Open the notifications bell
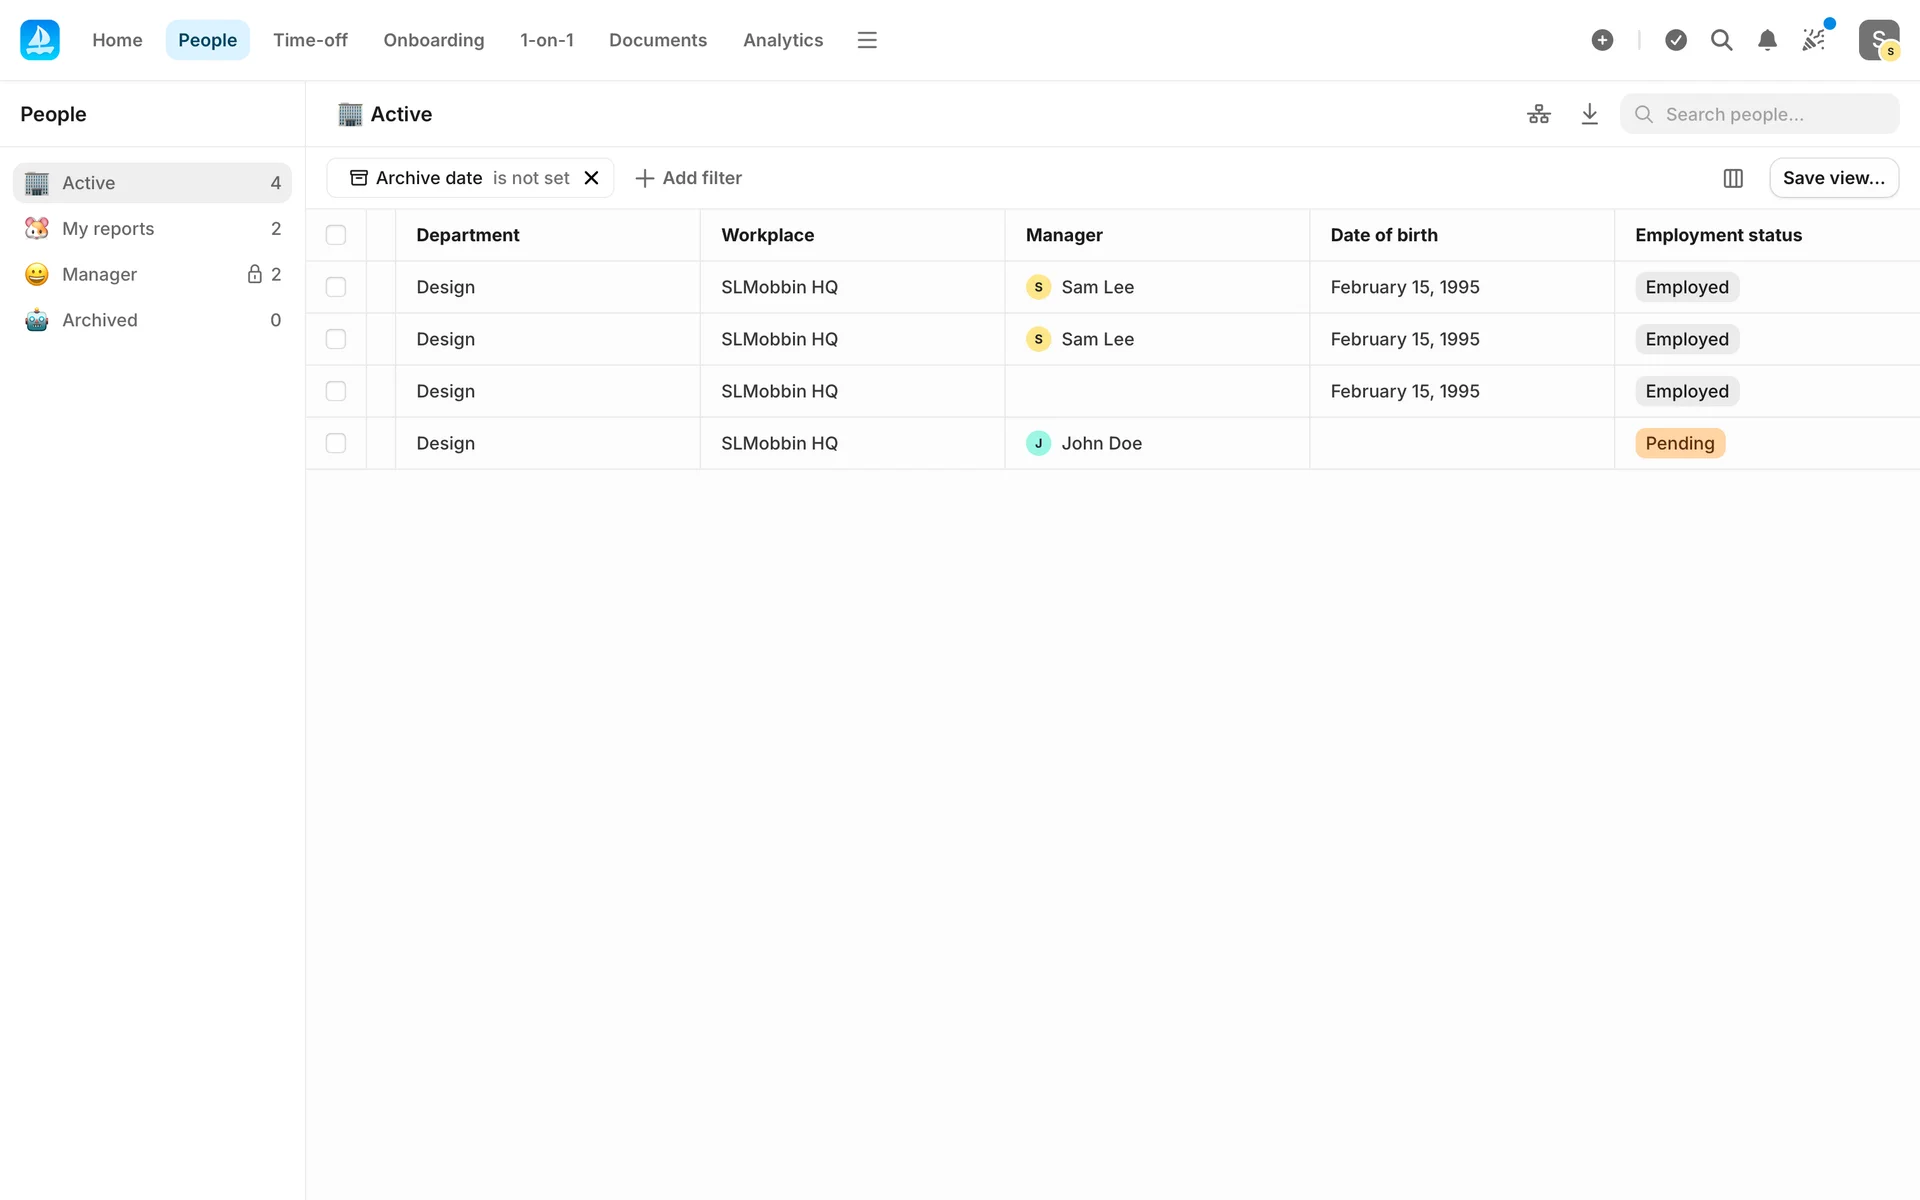Screen dimensions: 1920x1200 tap(1767, 40)
